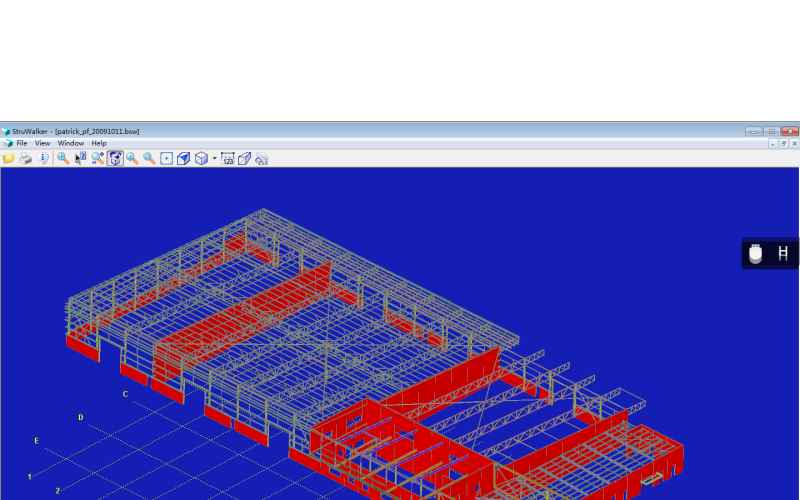Click the dimension measurement toolbar icon
Viewport: 800px width, 500px height.
[228, 158]
